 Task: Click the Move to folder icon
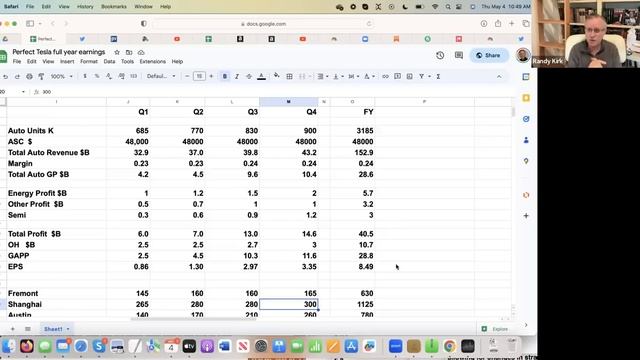[129, 52]
